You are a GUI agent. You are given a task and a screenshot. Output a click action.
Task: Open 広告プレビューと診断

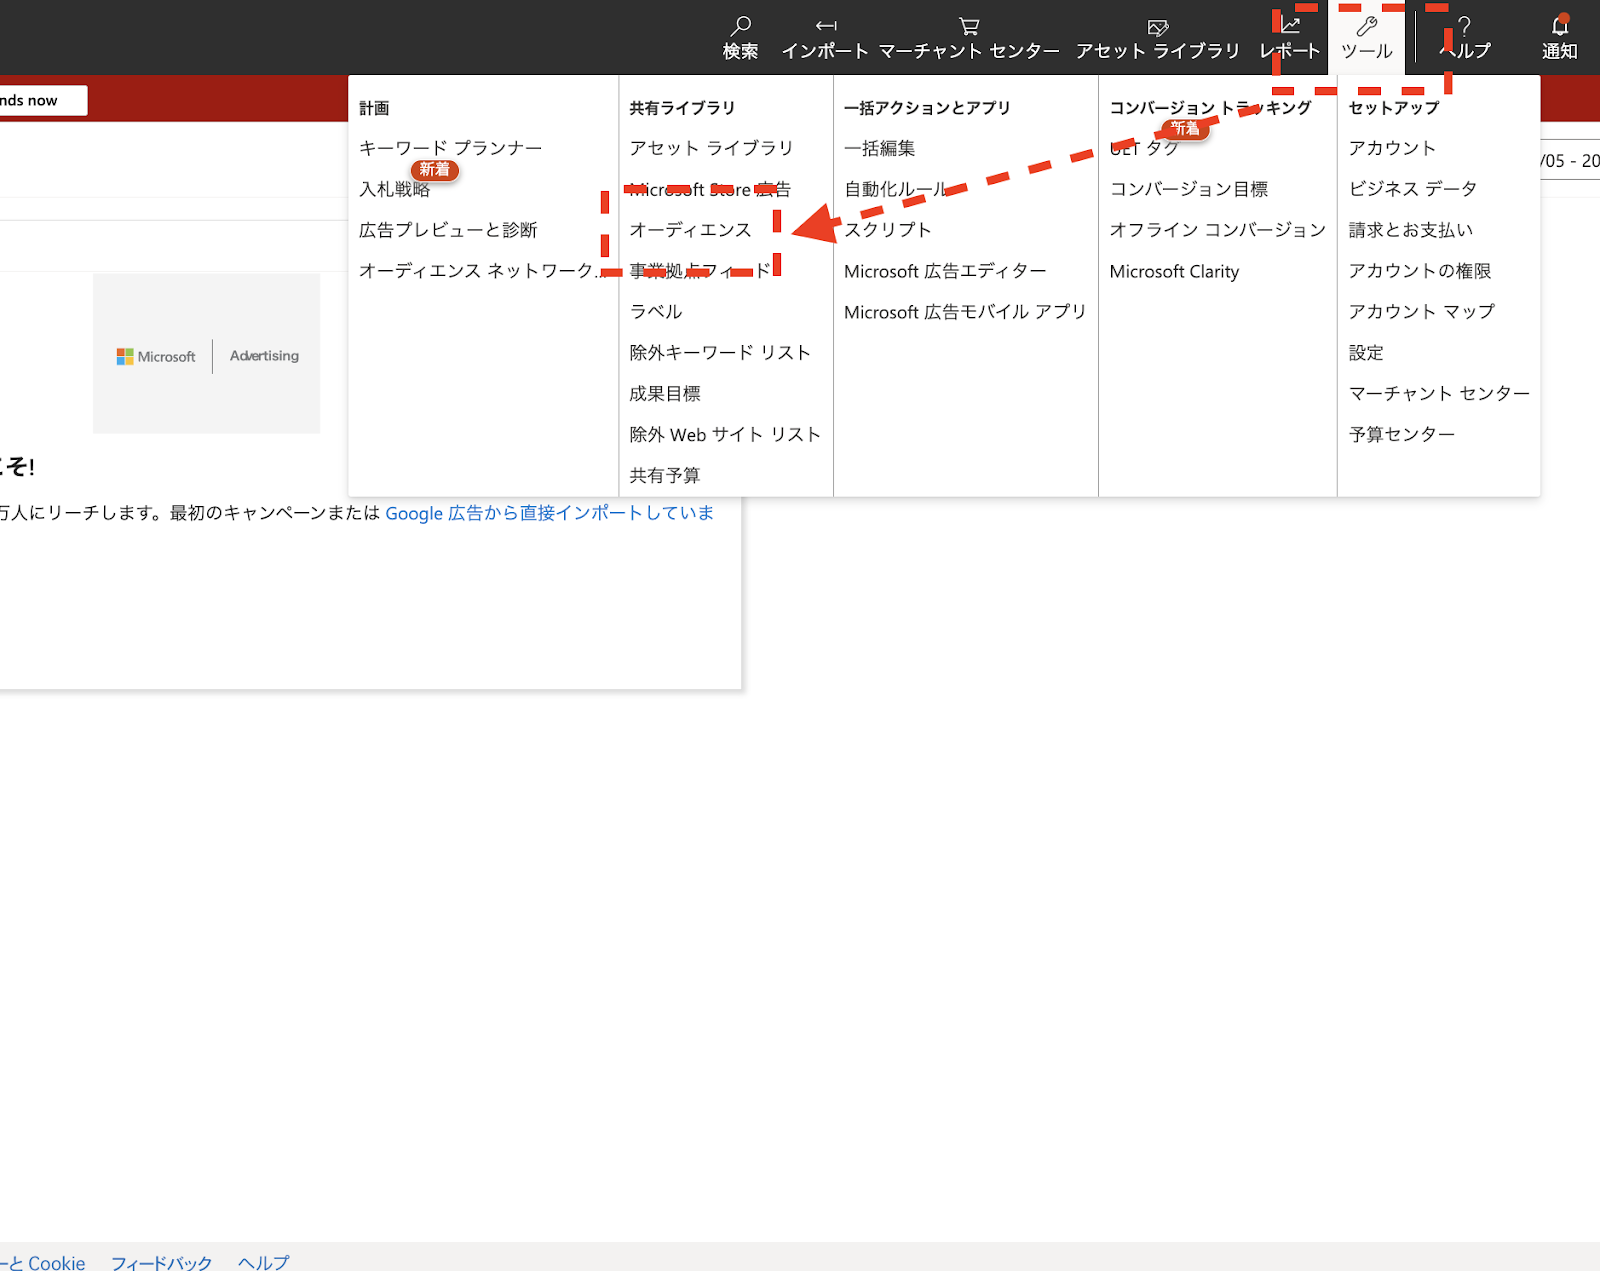tap(448, 230)
